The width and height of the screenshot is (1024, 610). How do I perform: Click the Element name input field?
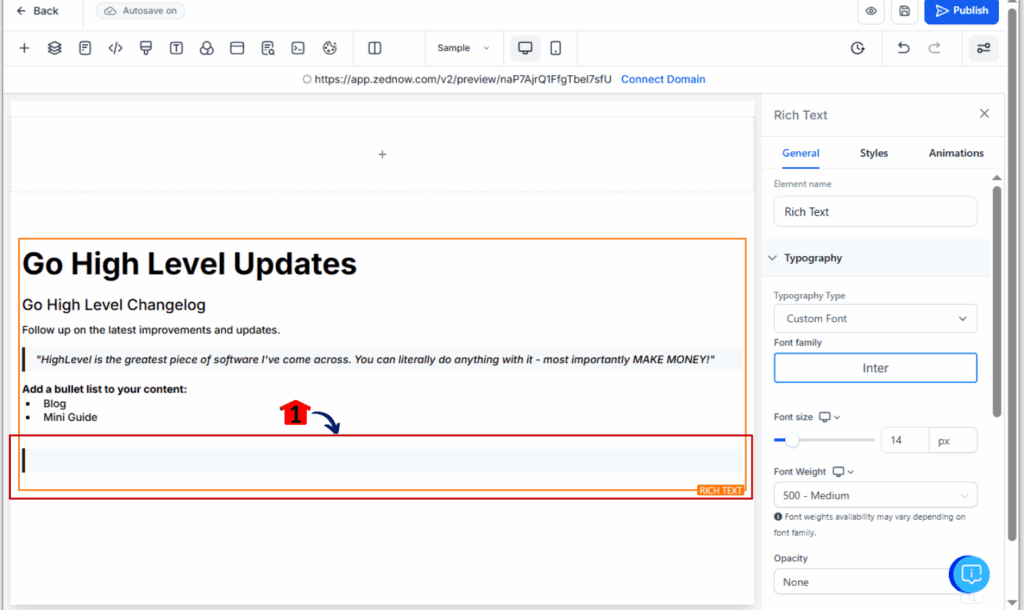tap(875, 212)
